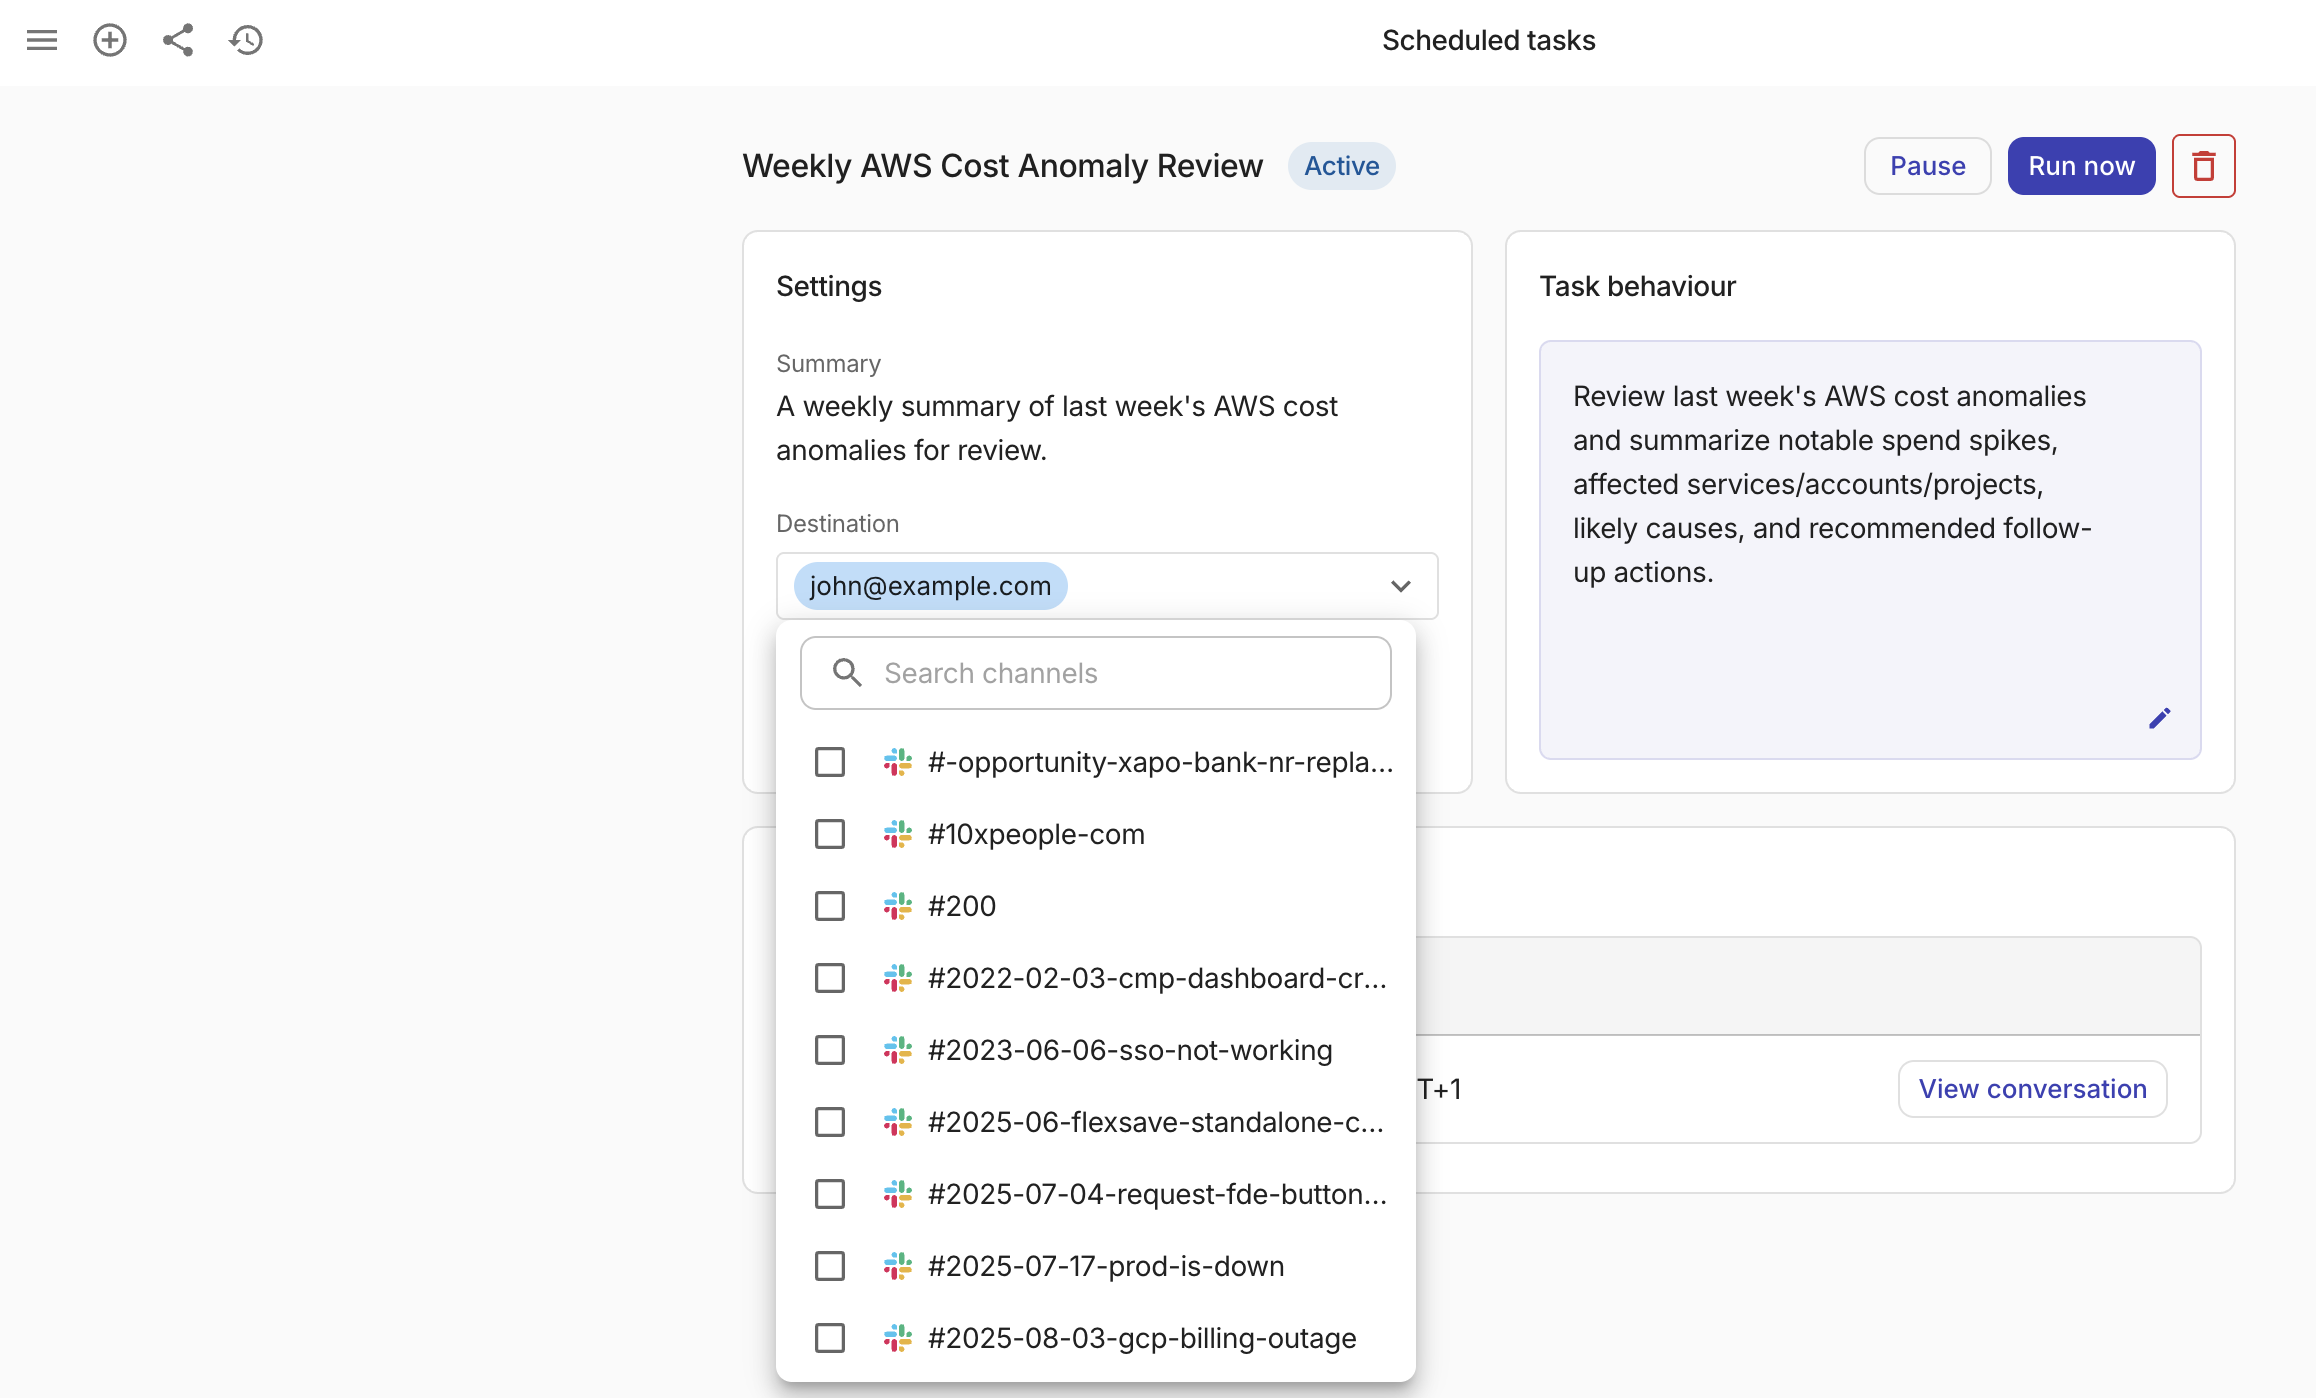Select #2025-06-flexsave-standalone-c... channel label
The height and width of the screenshot is (1398, 2316).
pos(1156,1122)
